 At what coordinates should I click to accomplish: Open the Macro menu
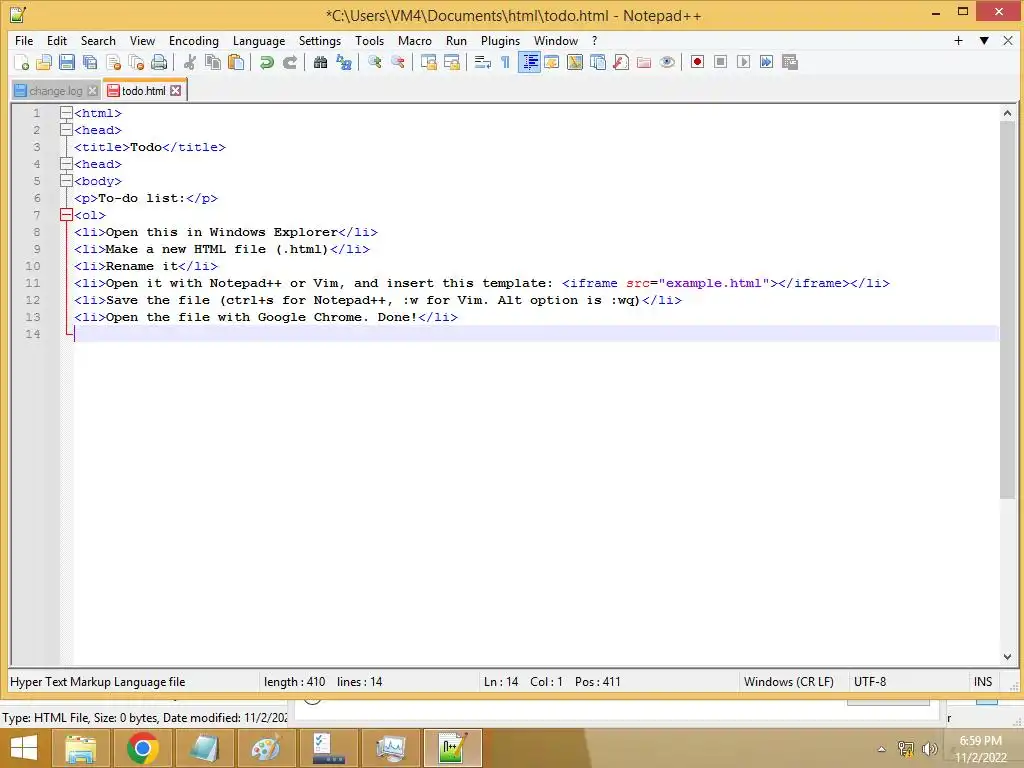tap(415, 40)
